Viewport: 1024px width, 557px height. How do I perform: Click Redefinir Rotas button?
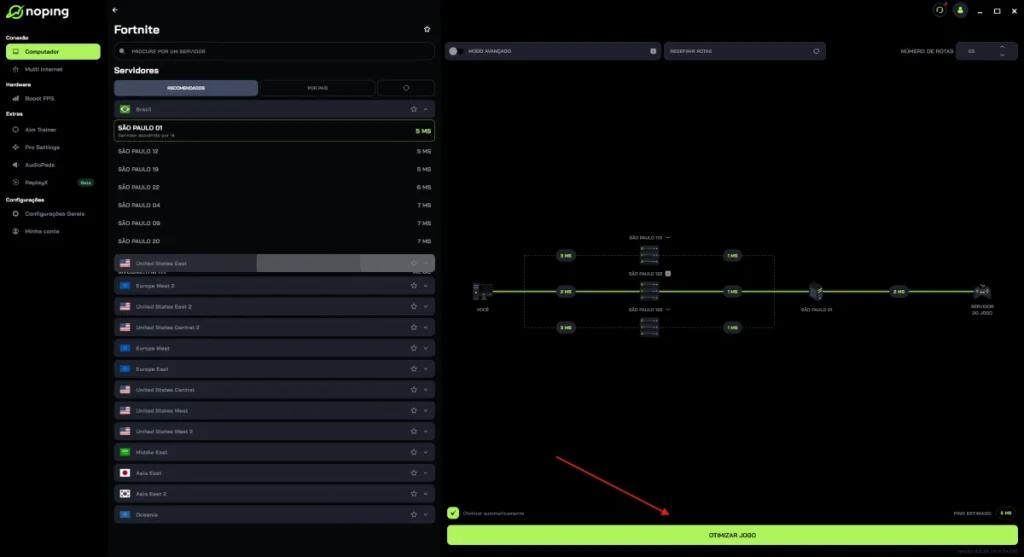(x=744, y=51)
